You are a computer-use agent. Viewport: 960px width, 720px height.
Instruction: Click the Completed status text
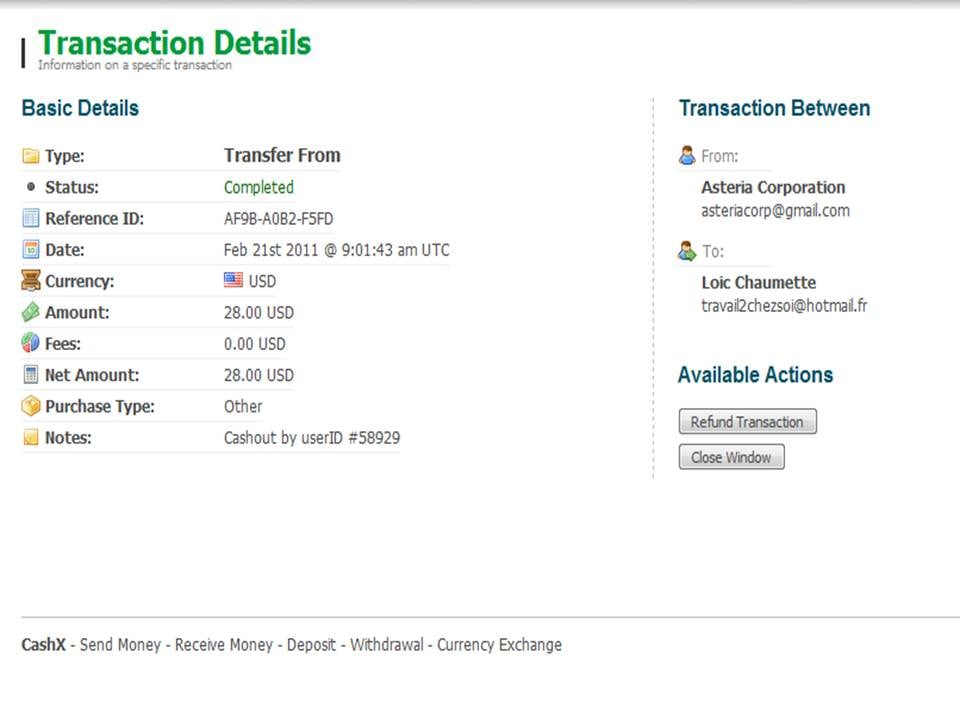[x=259, y=187]
